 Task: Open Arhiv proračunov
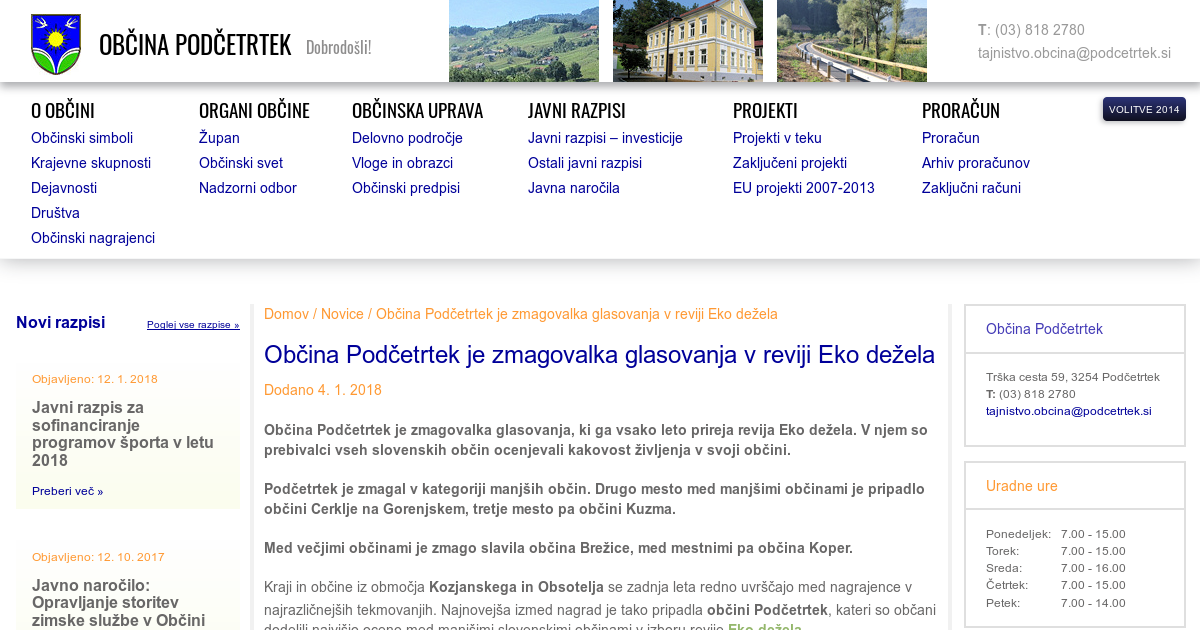[975, 163]
